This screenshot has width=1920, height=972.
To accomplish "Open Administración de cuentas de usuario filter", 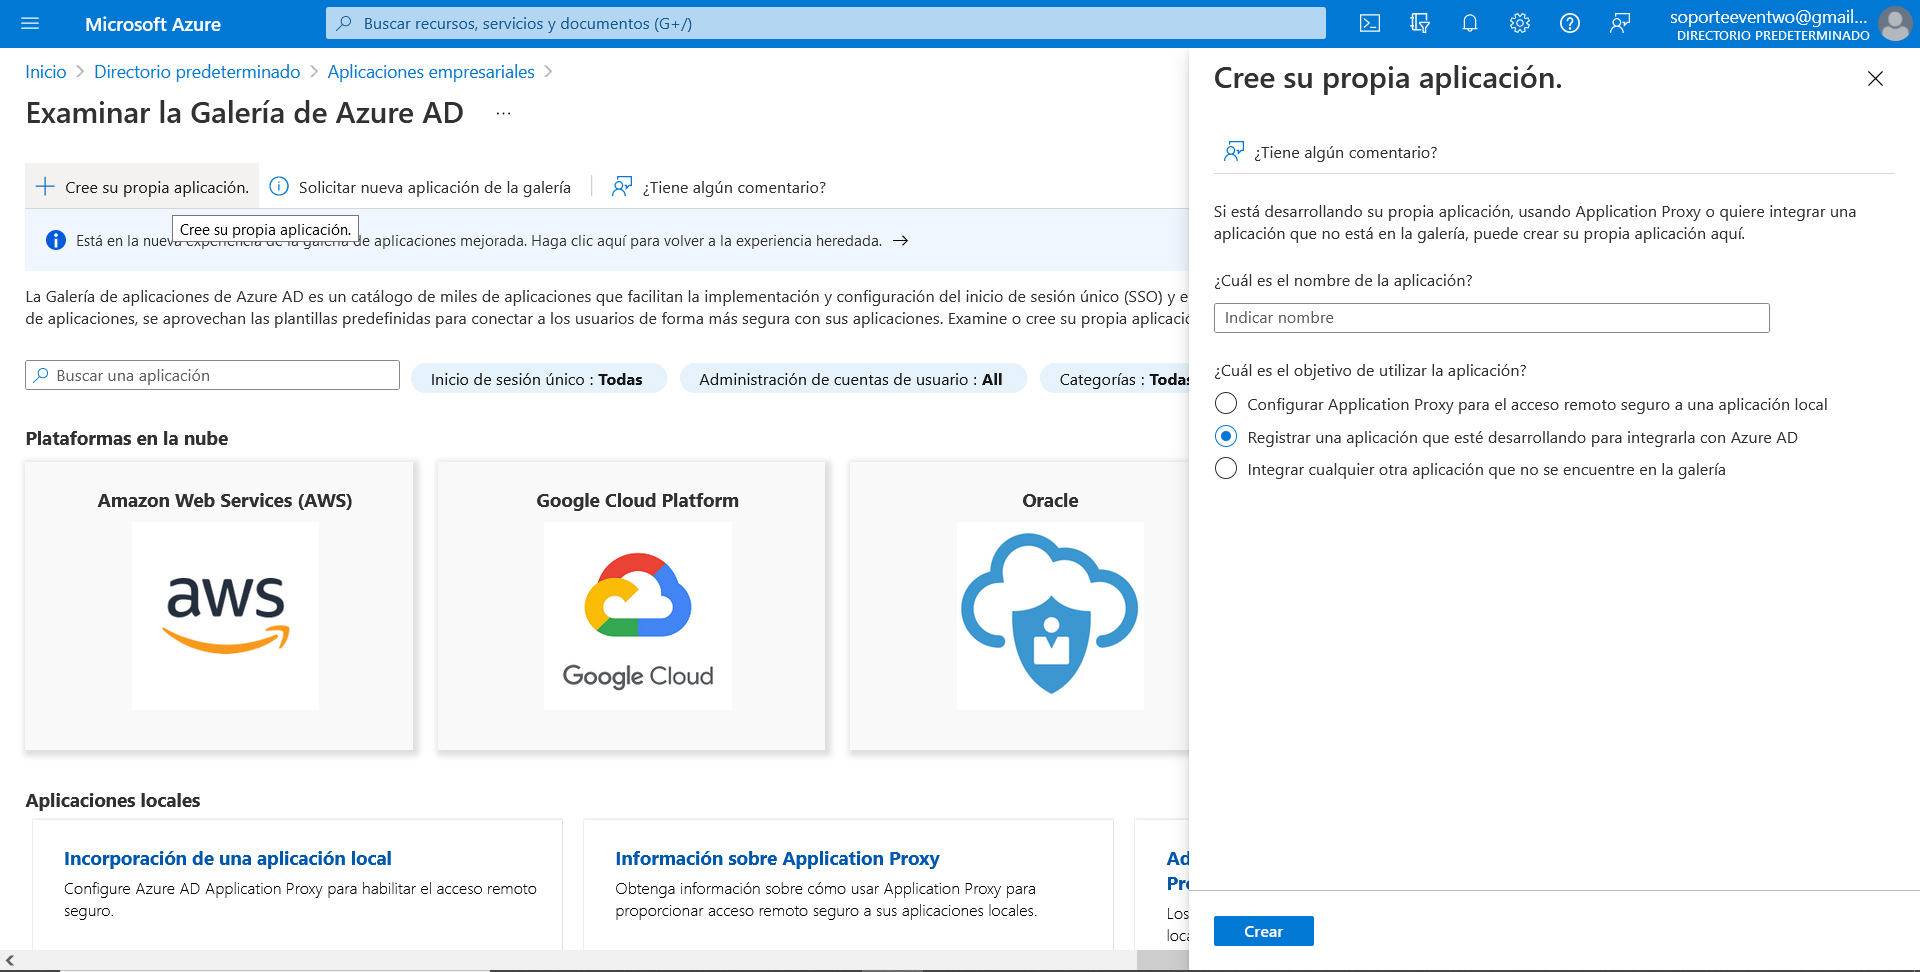I will pyautogui.click(x=852, y=379).
